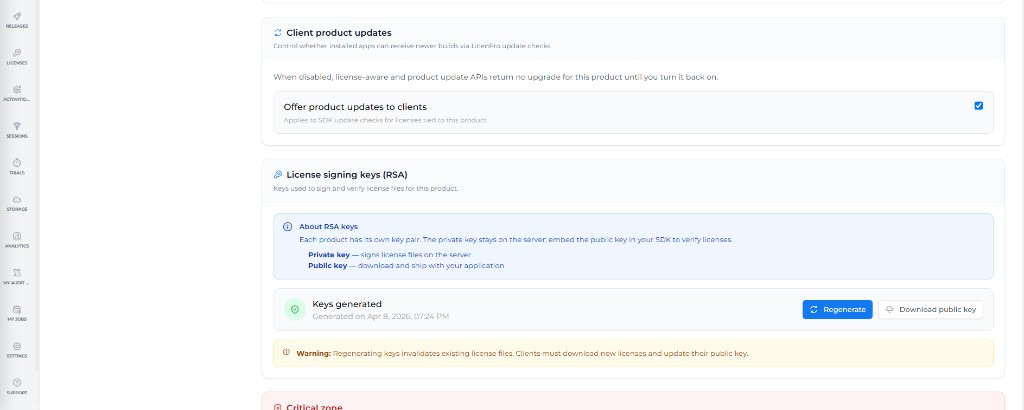
Task: Click the info icon in About RSA keys
Action: [287, 227]
